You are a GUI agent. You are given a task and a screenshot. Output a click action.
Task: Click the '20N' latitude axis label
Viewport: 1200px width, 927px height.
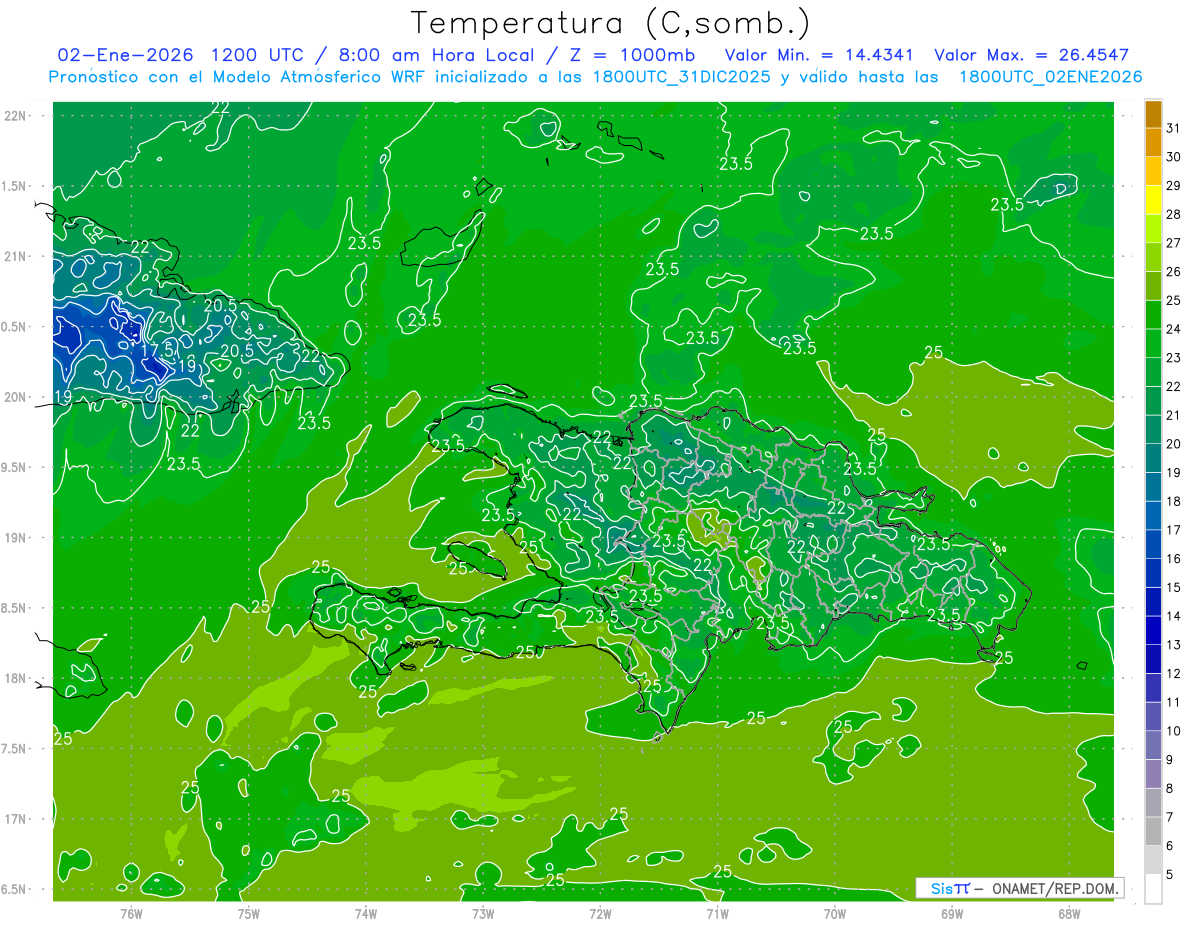tap(15, 397)
